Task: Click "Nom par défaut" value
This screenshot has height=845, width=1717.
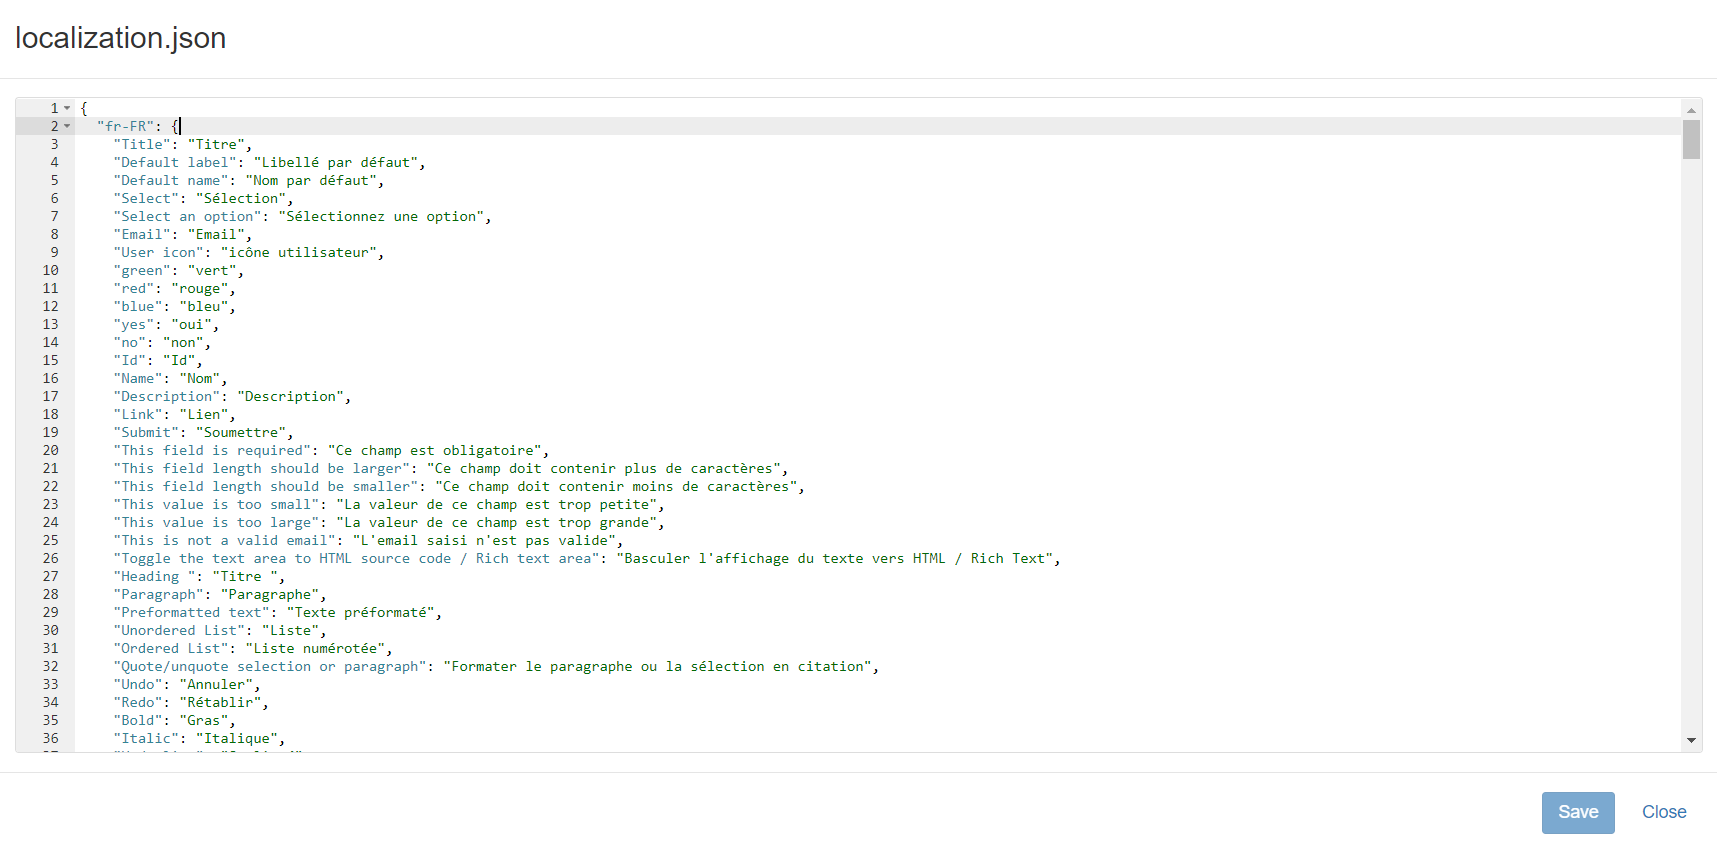Action: [311, 180]
